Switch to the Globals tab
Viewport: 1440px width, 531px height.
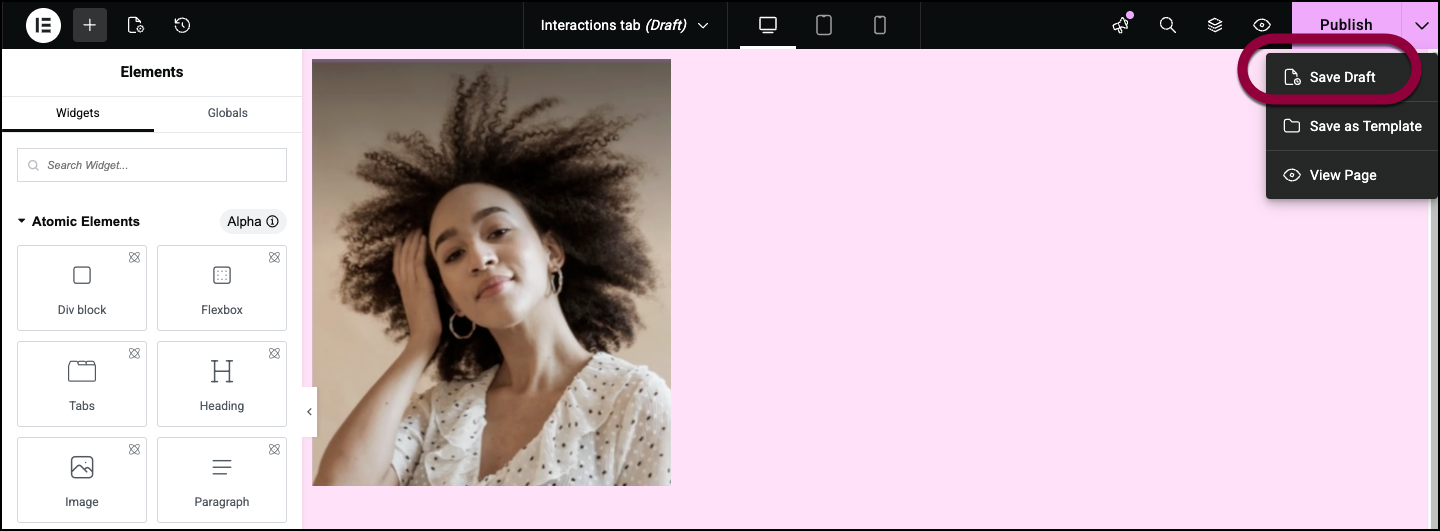click(x=227, y=113)
